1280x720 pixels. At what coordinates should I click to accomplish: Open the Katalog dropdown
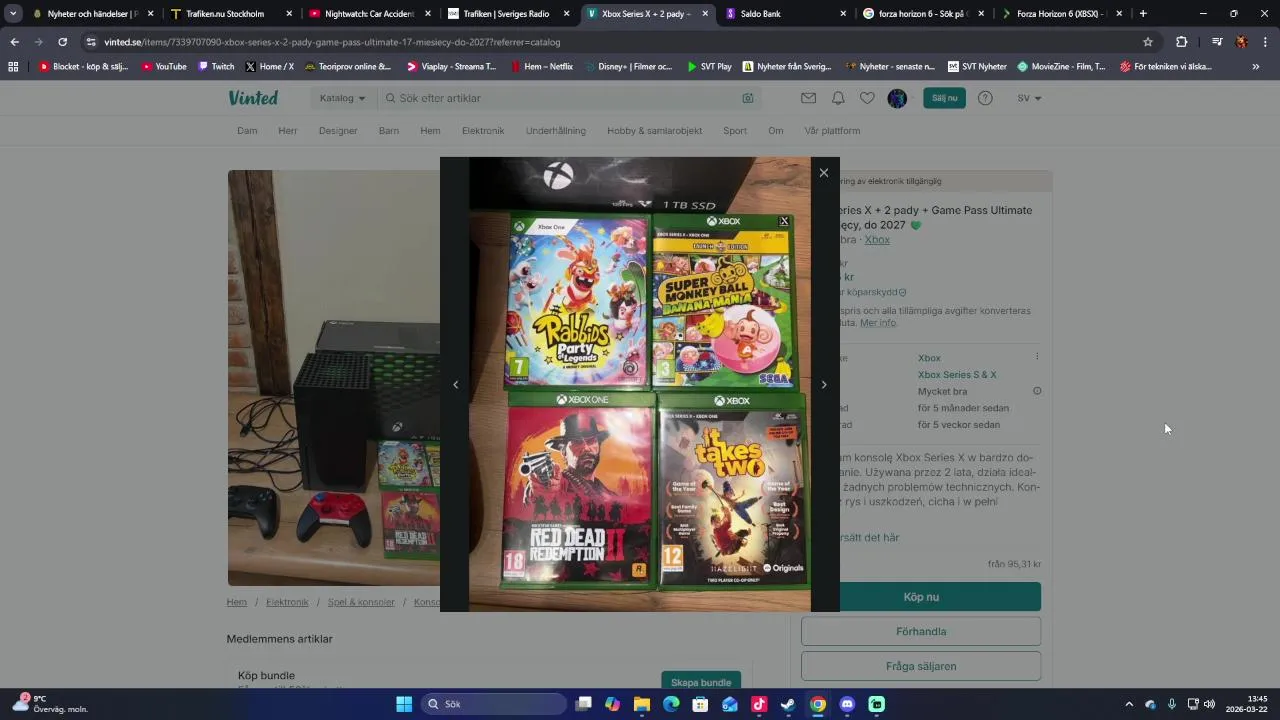coord(342,98)
